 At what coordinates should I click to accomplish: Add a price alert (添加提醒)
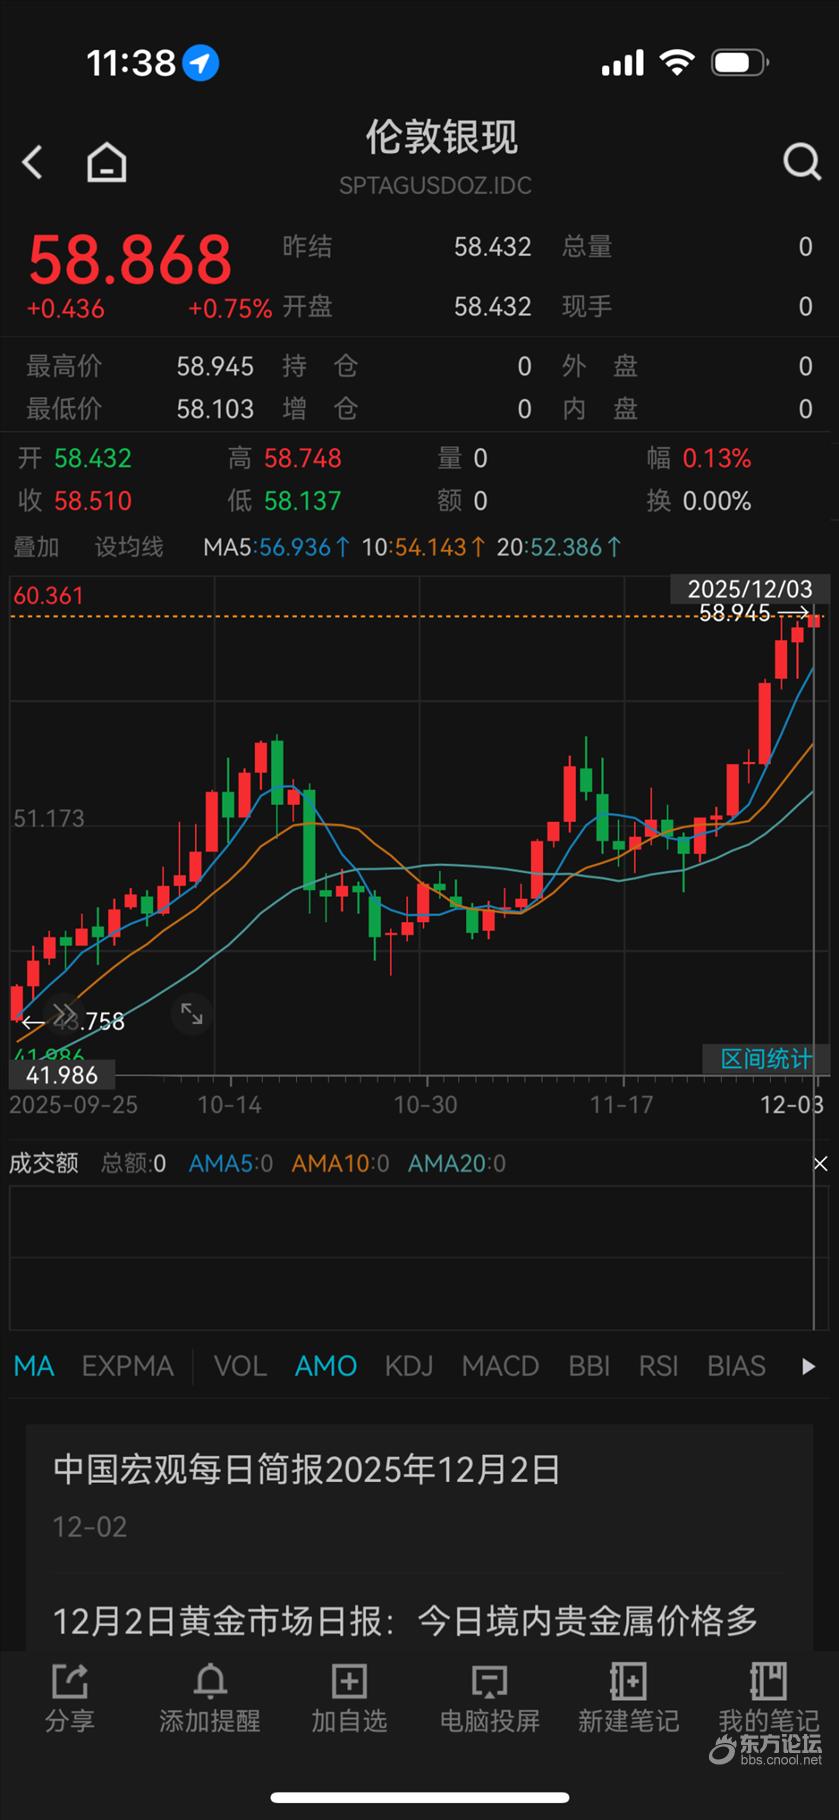tap(209, 1697)
